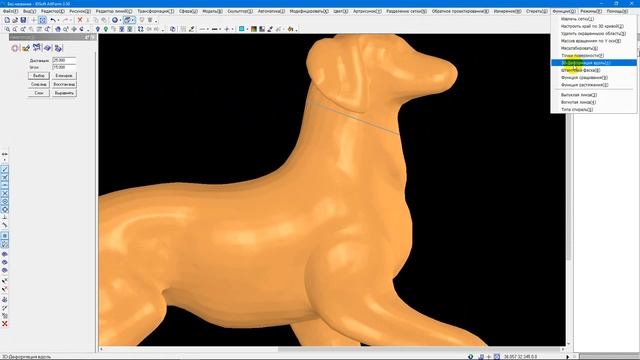Click the Слои button in side panel
This screenshot has width=640, height=360.
click(x=39, y=93)
